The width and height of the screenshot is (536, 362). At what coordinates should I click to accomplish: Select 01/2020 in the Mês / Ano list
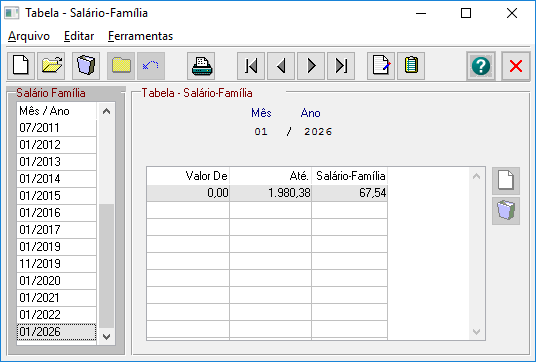coord(56,281)
